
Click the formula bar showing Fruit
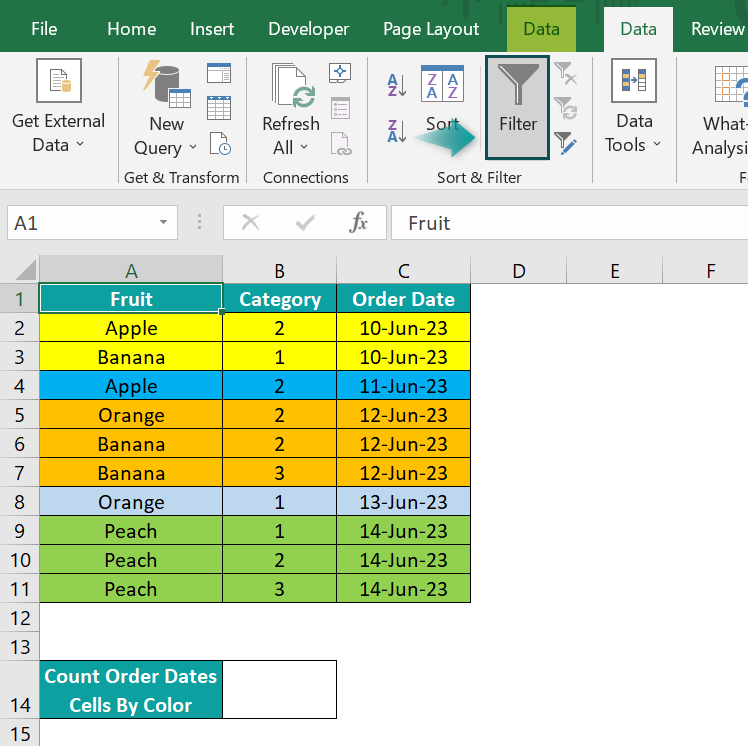[x=570, y=223]
